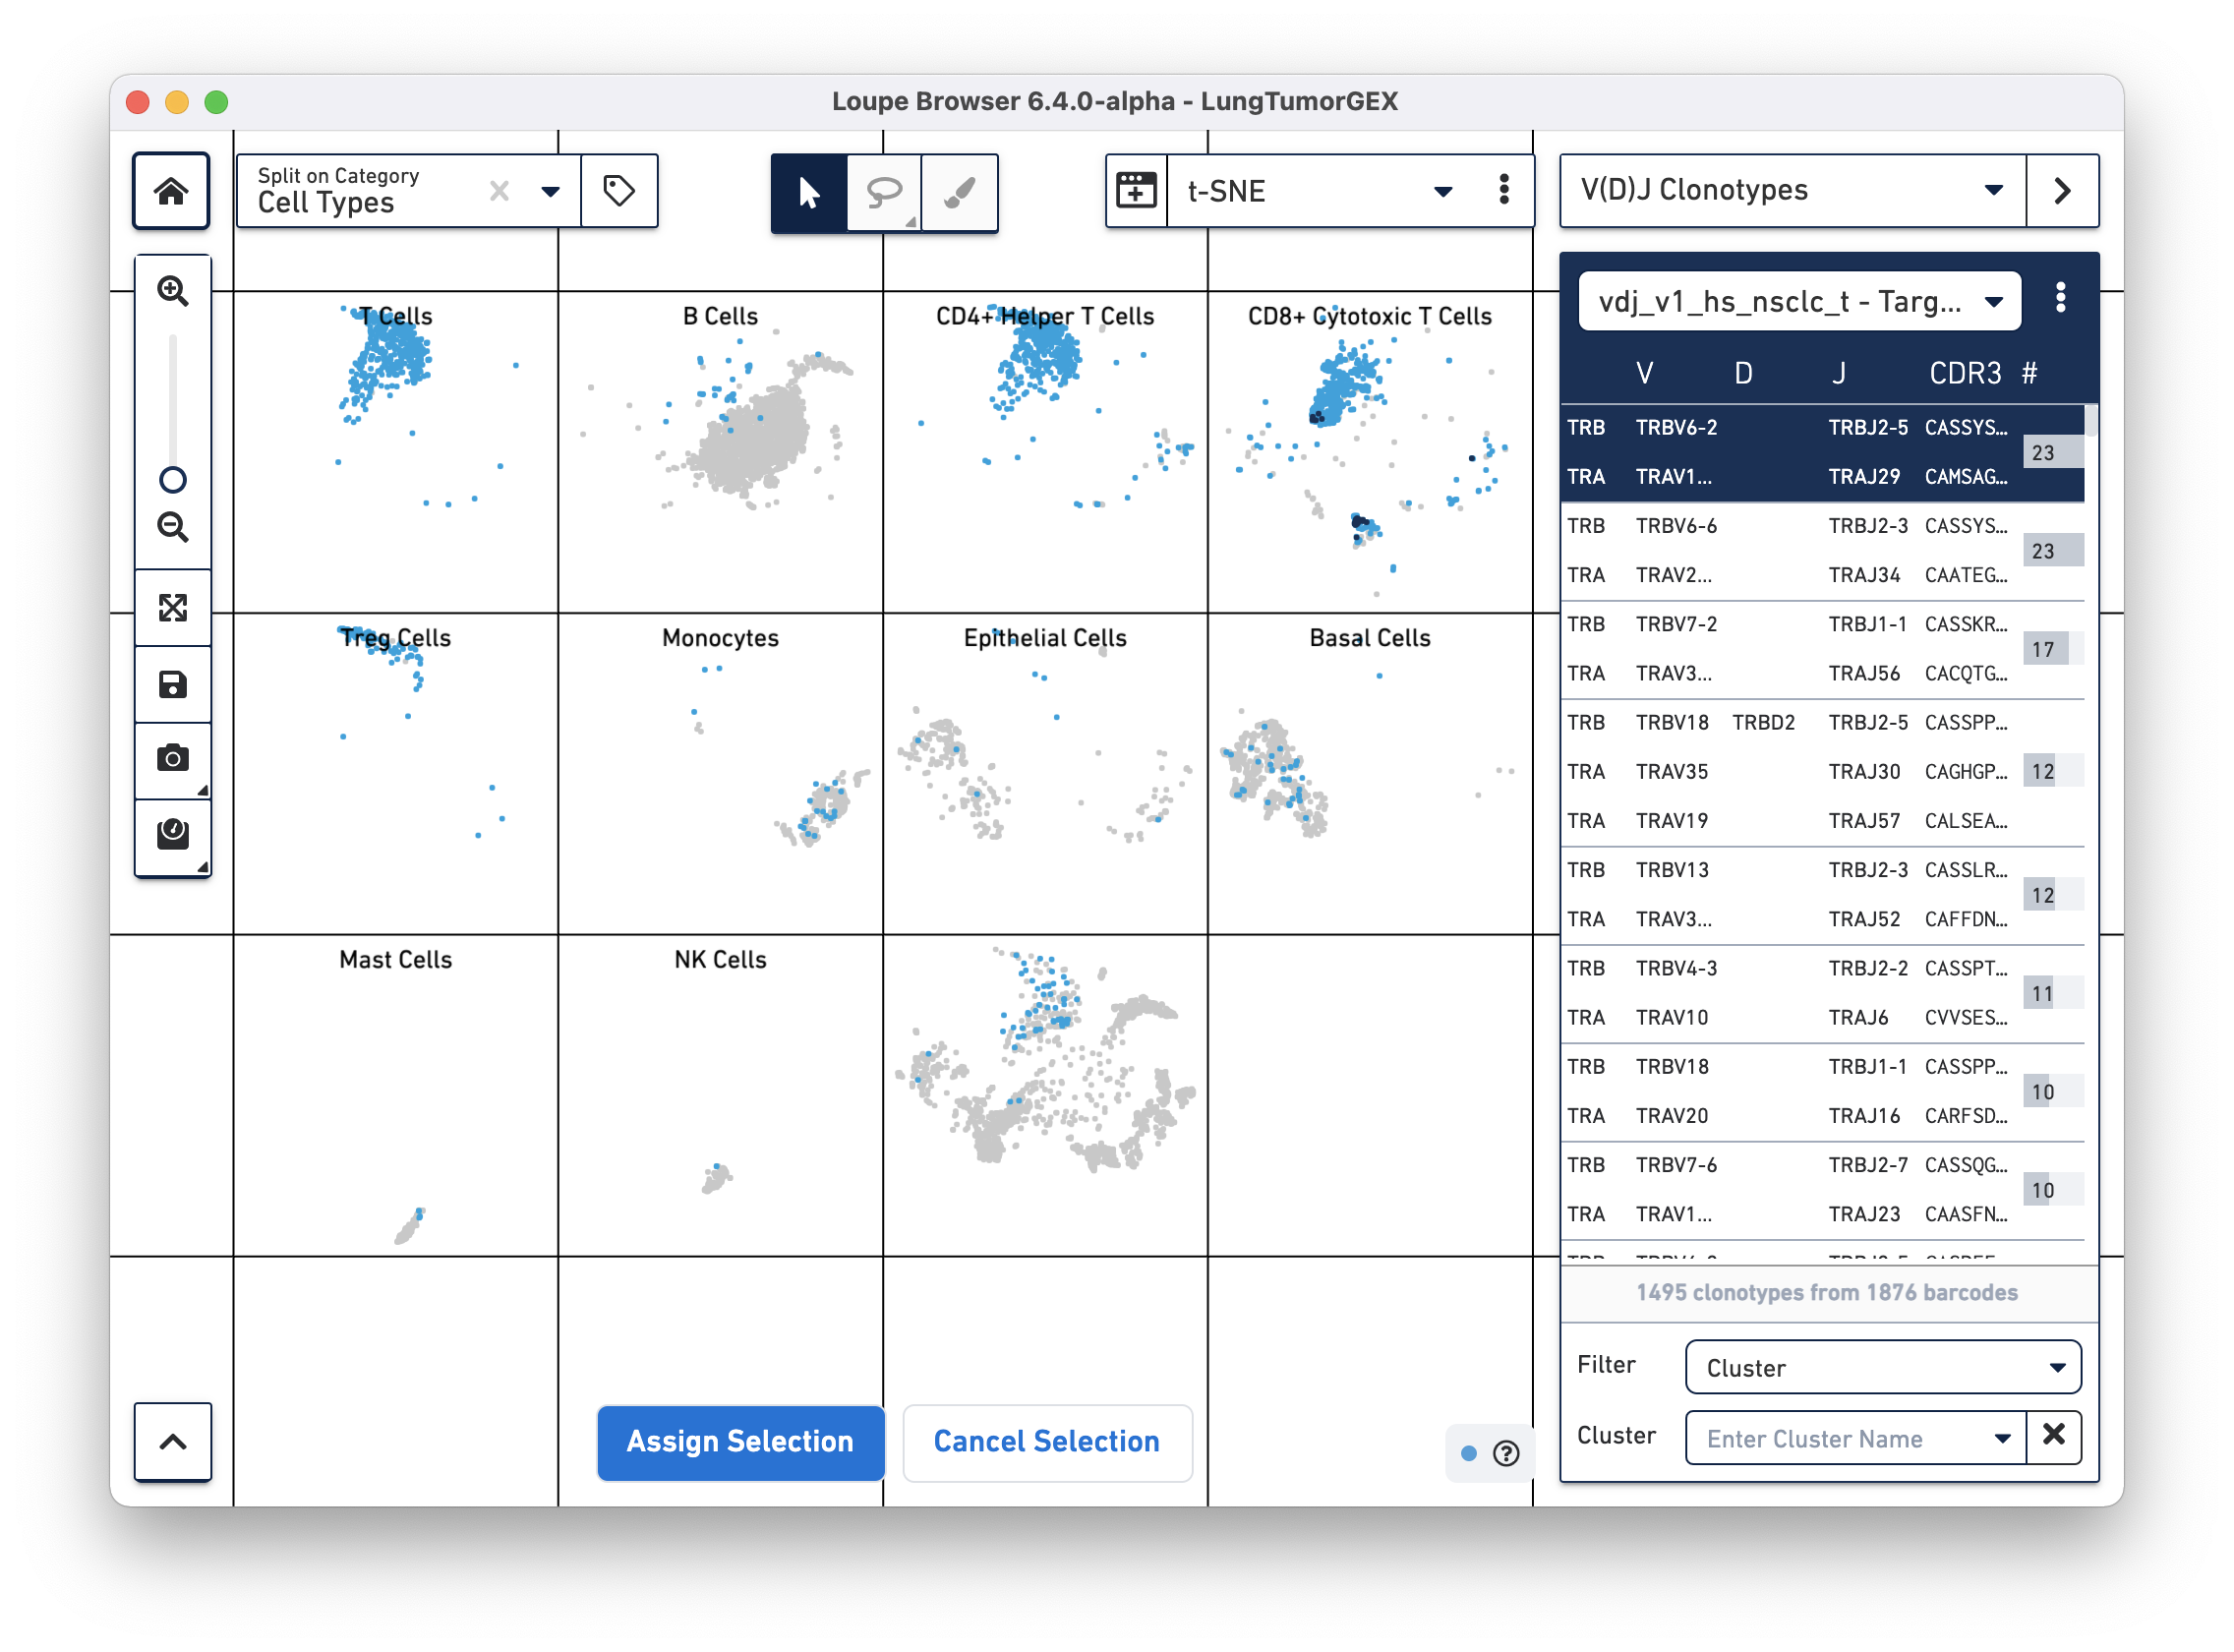Select the TRBV4-3 clonotype row

coord(1822,993)
